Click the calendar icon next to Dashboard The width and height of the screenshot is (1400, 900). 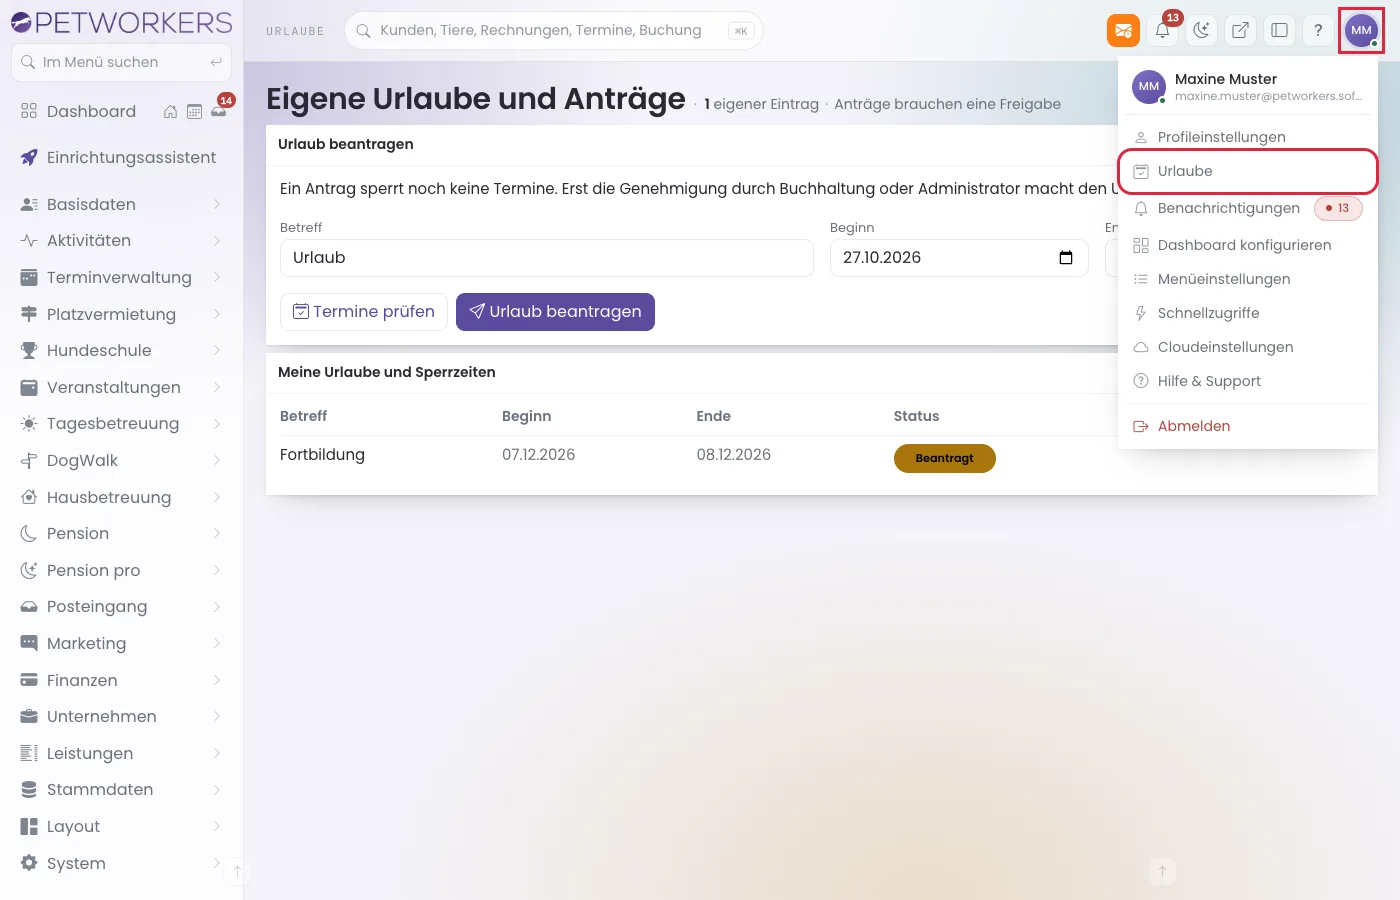pos(194,112)
